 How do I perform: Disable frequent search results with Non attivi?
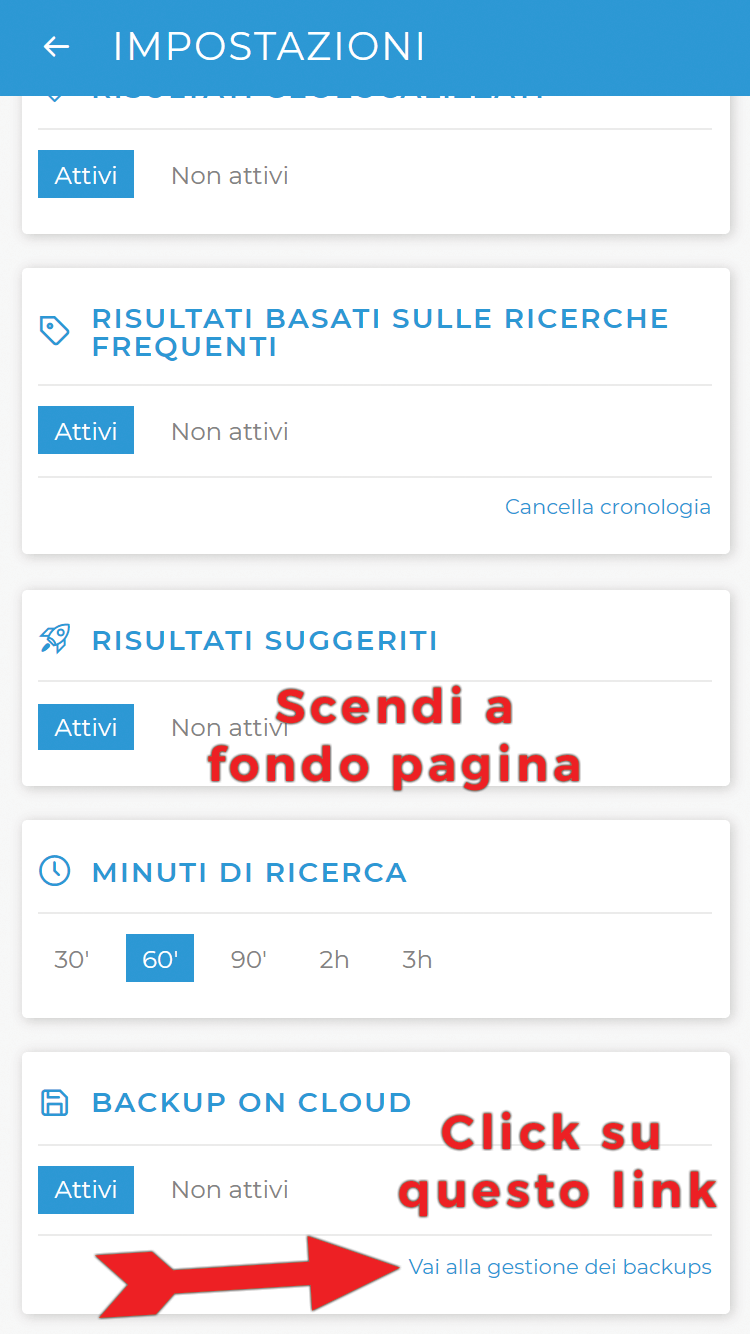click(230, 431)
